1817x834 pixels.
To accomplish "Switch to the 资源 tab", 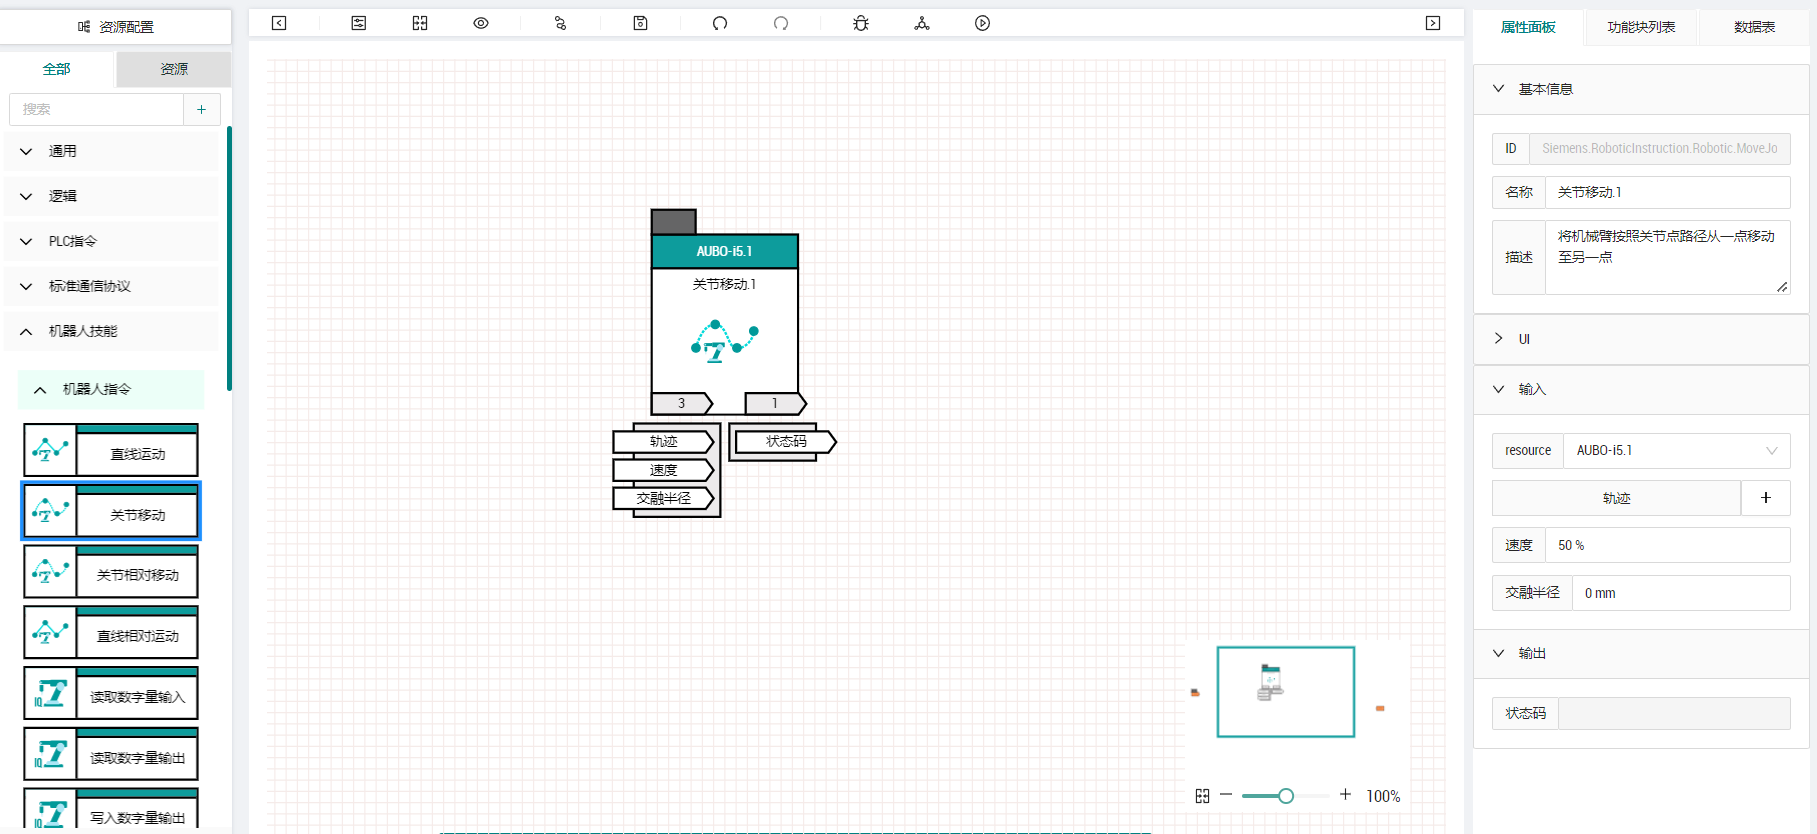I will (x=174, y=69).
